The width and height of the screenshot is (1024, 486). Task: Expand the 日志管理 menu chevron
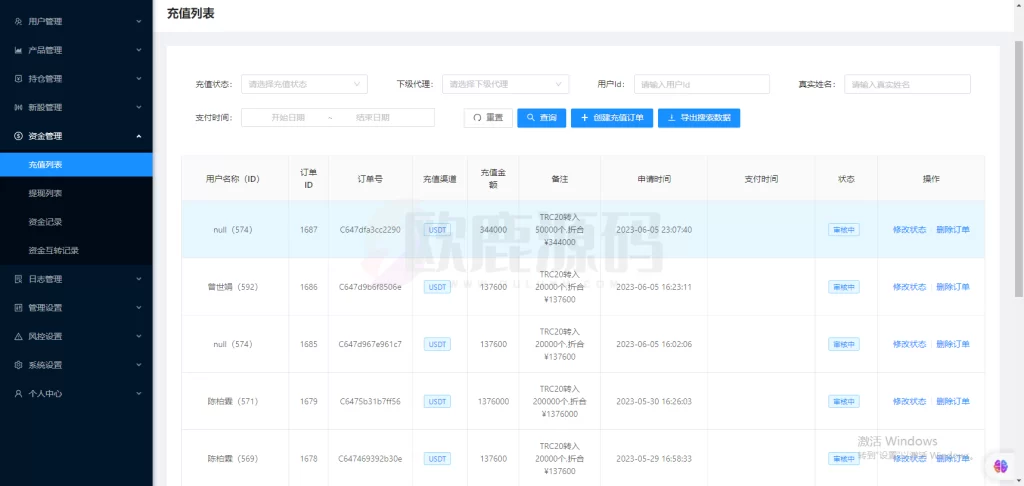point(138,279)
